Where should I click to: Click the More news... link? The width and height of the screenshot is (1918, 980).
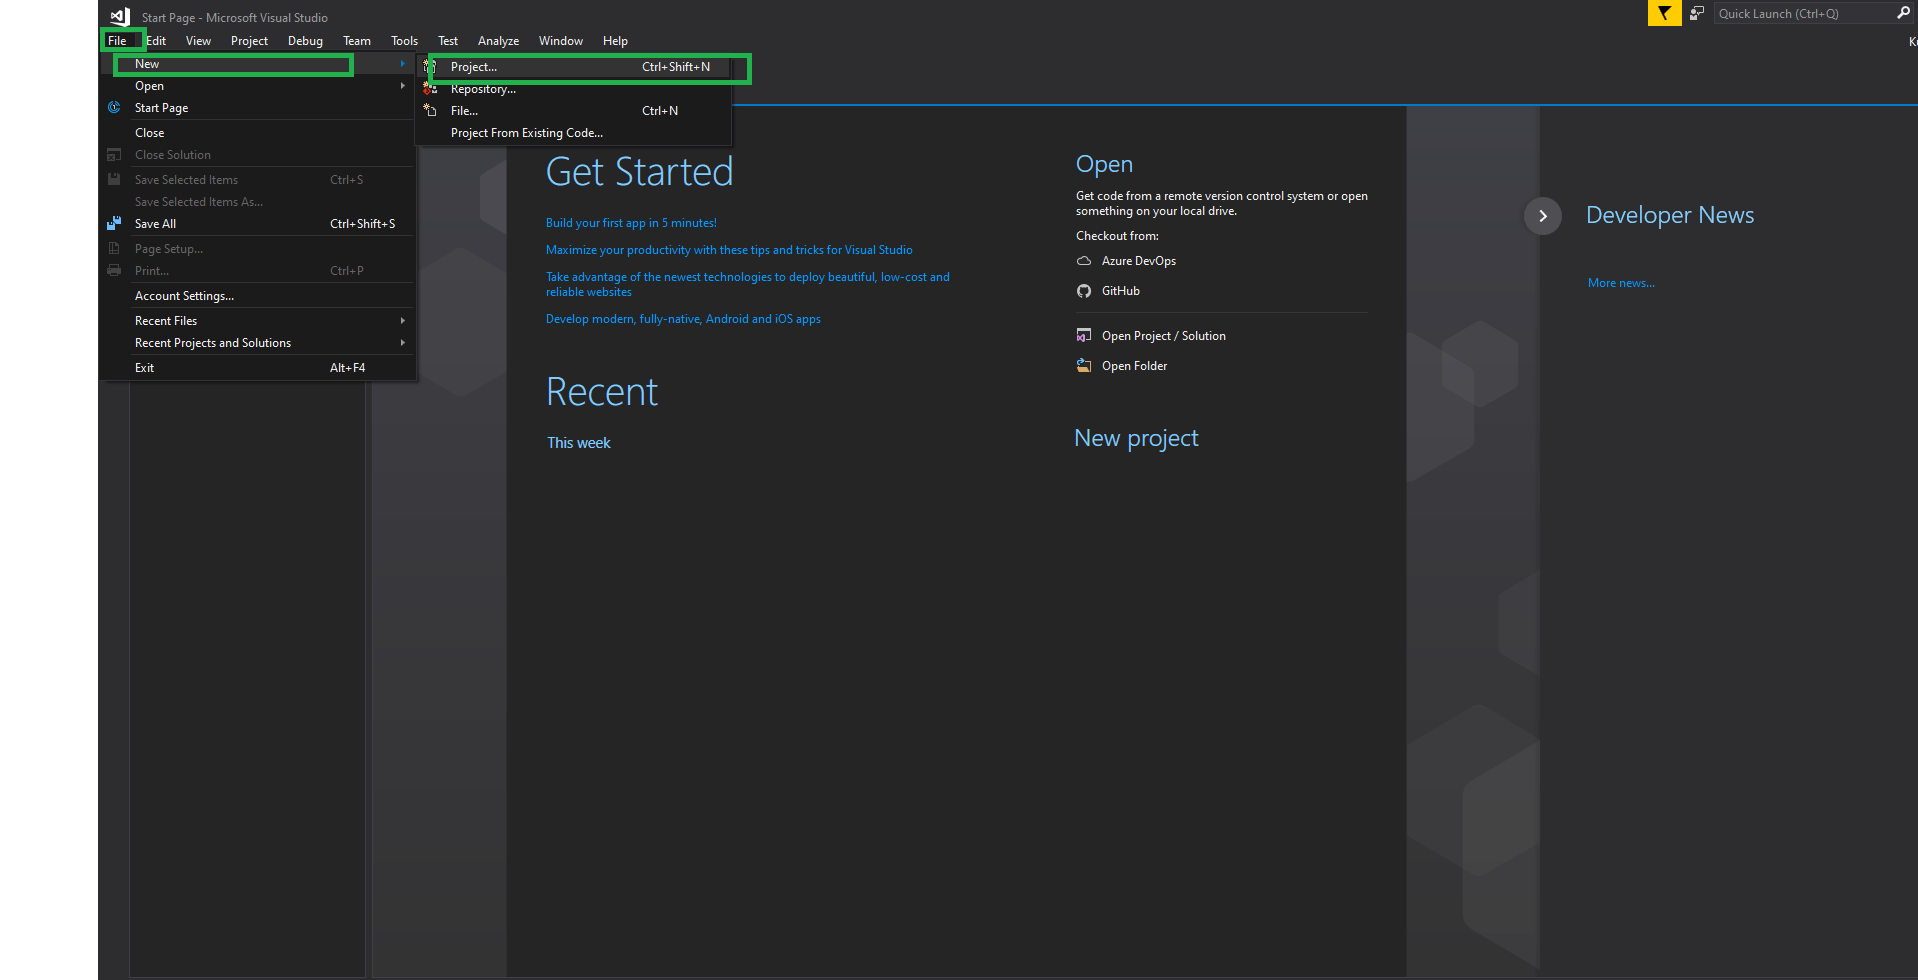click(1621, 283)
